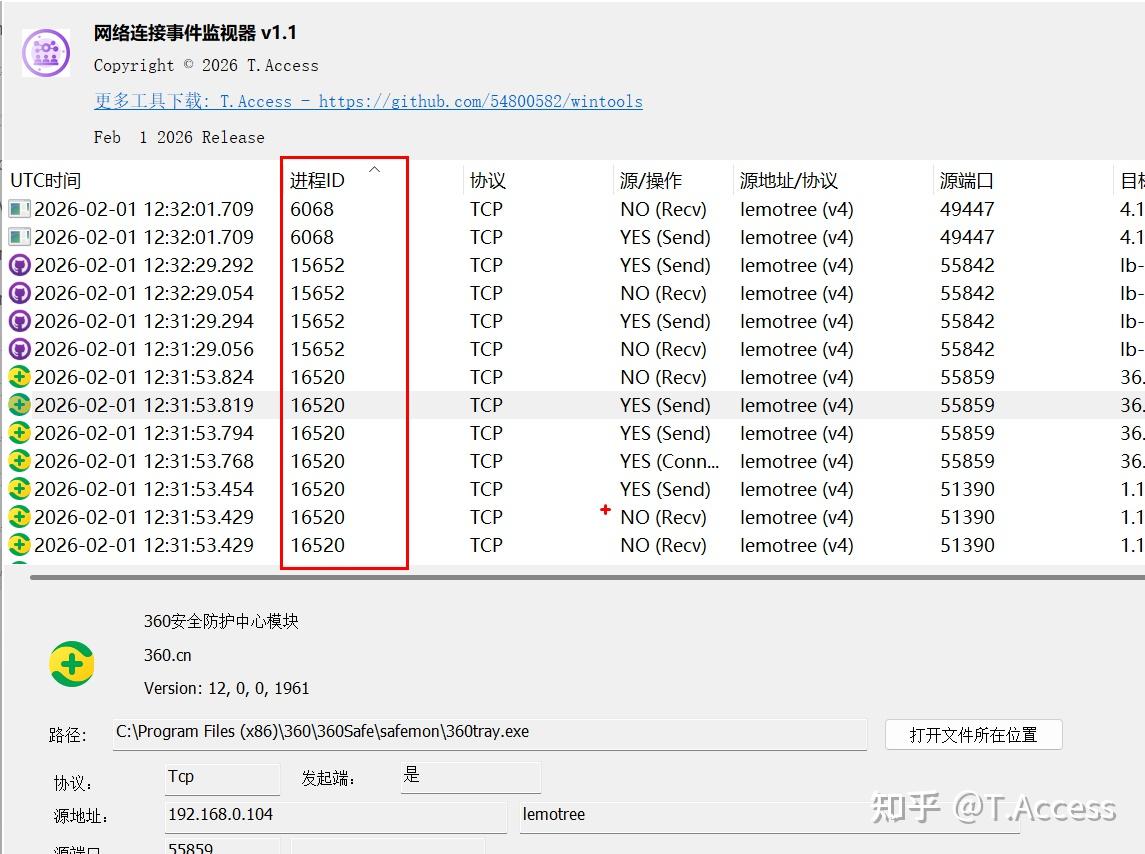Click YES (Send) in row 12:31:53.454
This screenshot has height=854, width=1145.
tap(665, 489)
